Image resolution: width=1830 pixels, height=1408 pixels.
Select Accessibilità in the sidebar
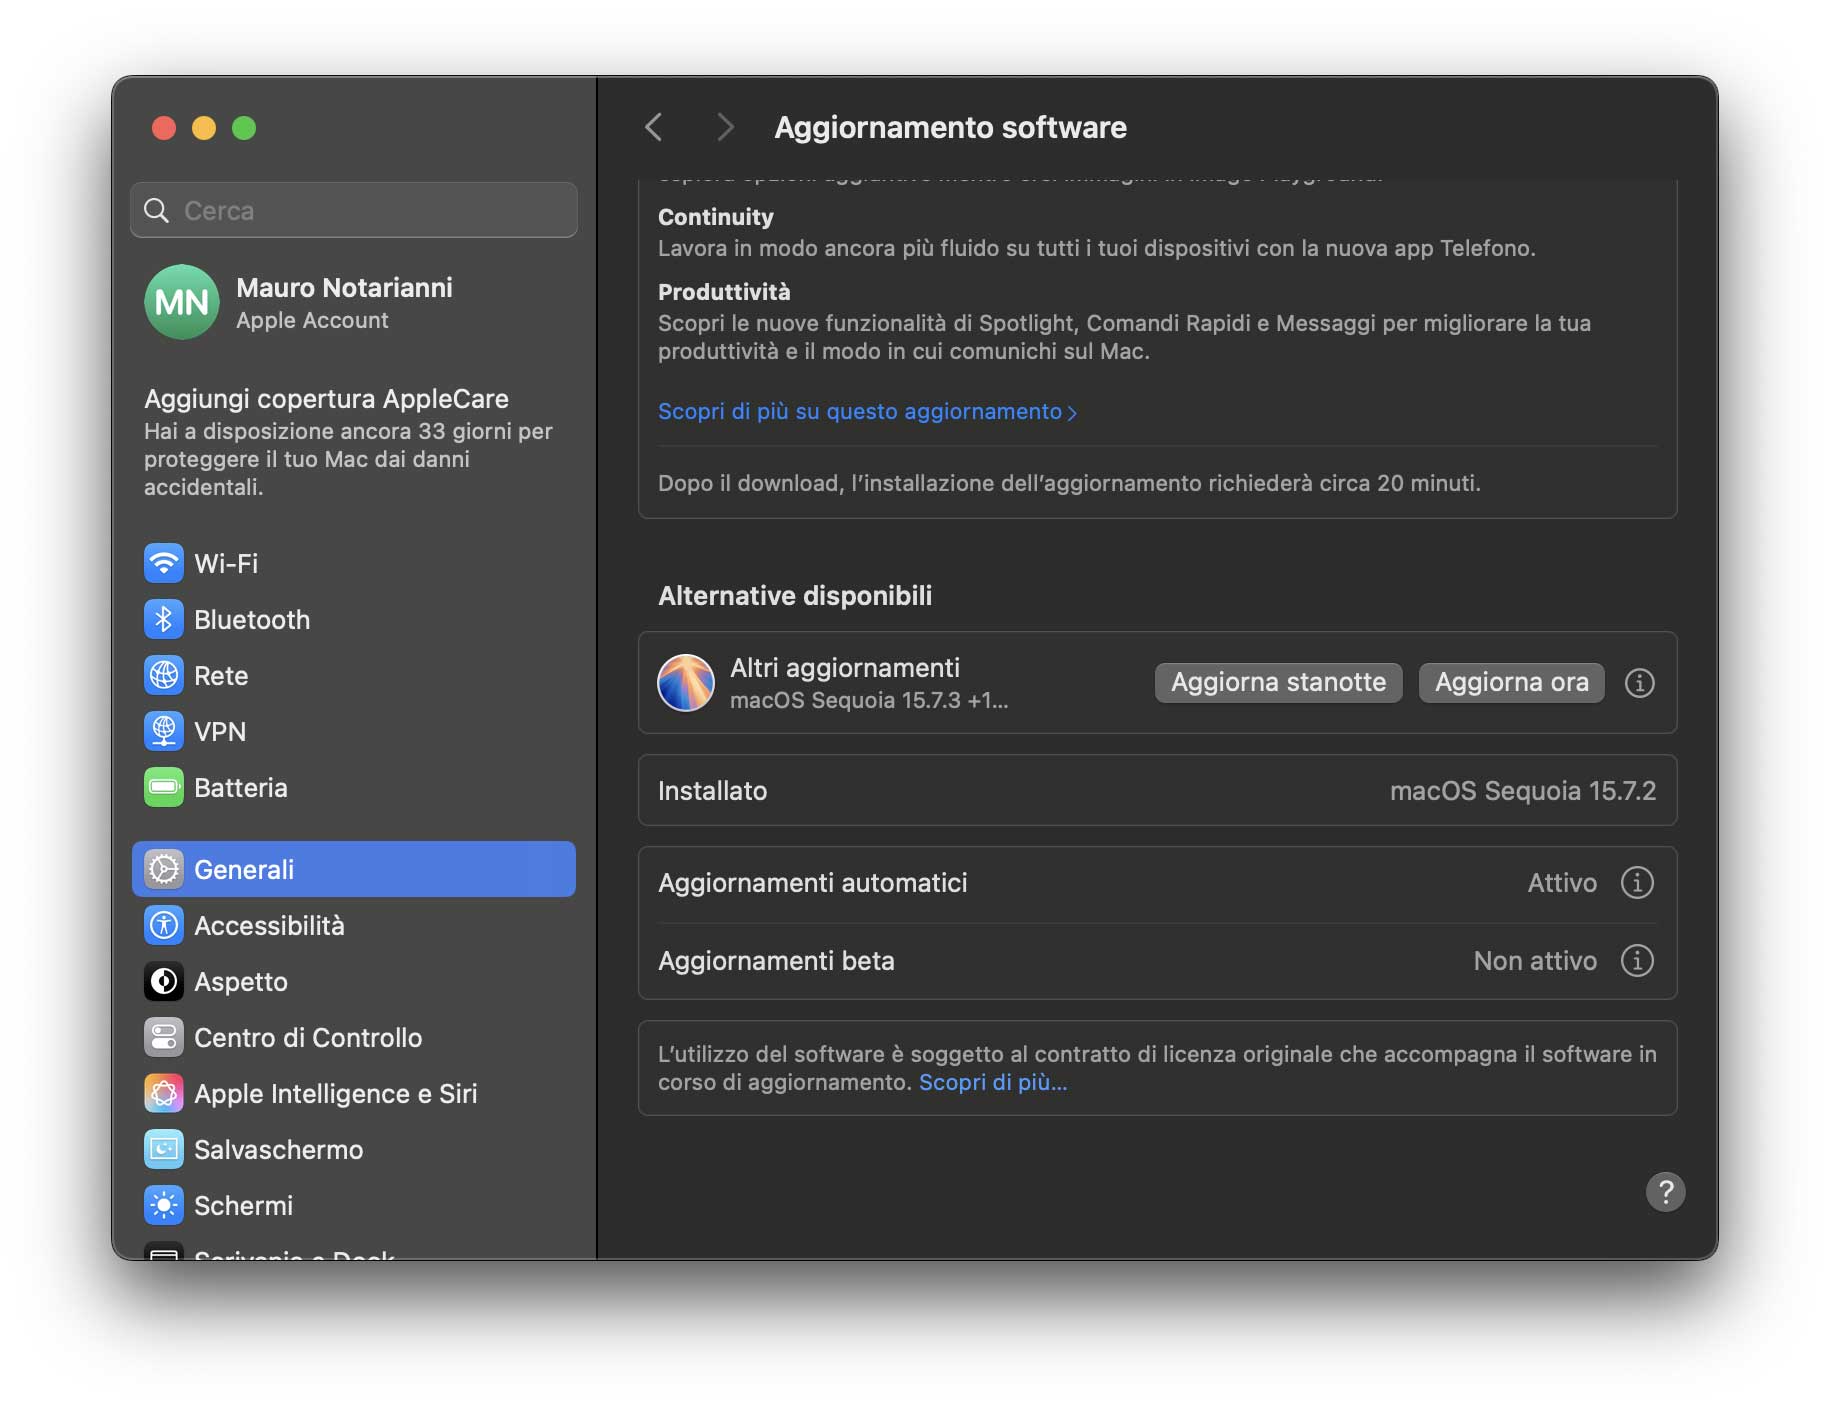(x=164, y=925)
